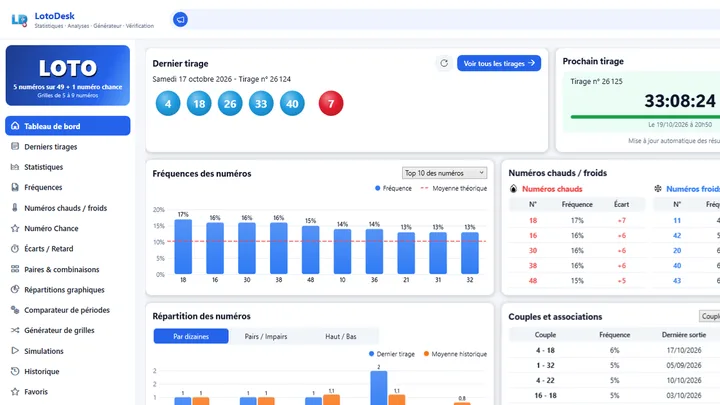Click the Historique history icon
This screenshot has width=720, height=405.
pyautogui.click(x=15, y=371)
